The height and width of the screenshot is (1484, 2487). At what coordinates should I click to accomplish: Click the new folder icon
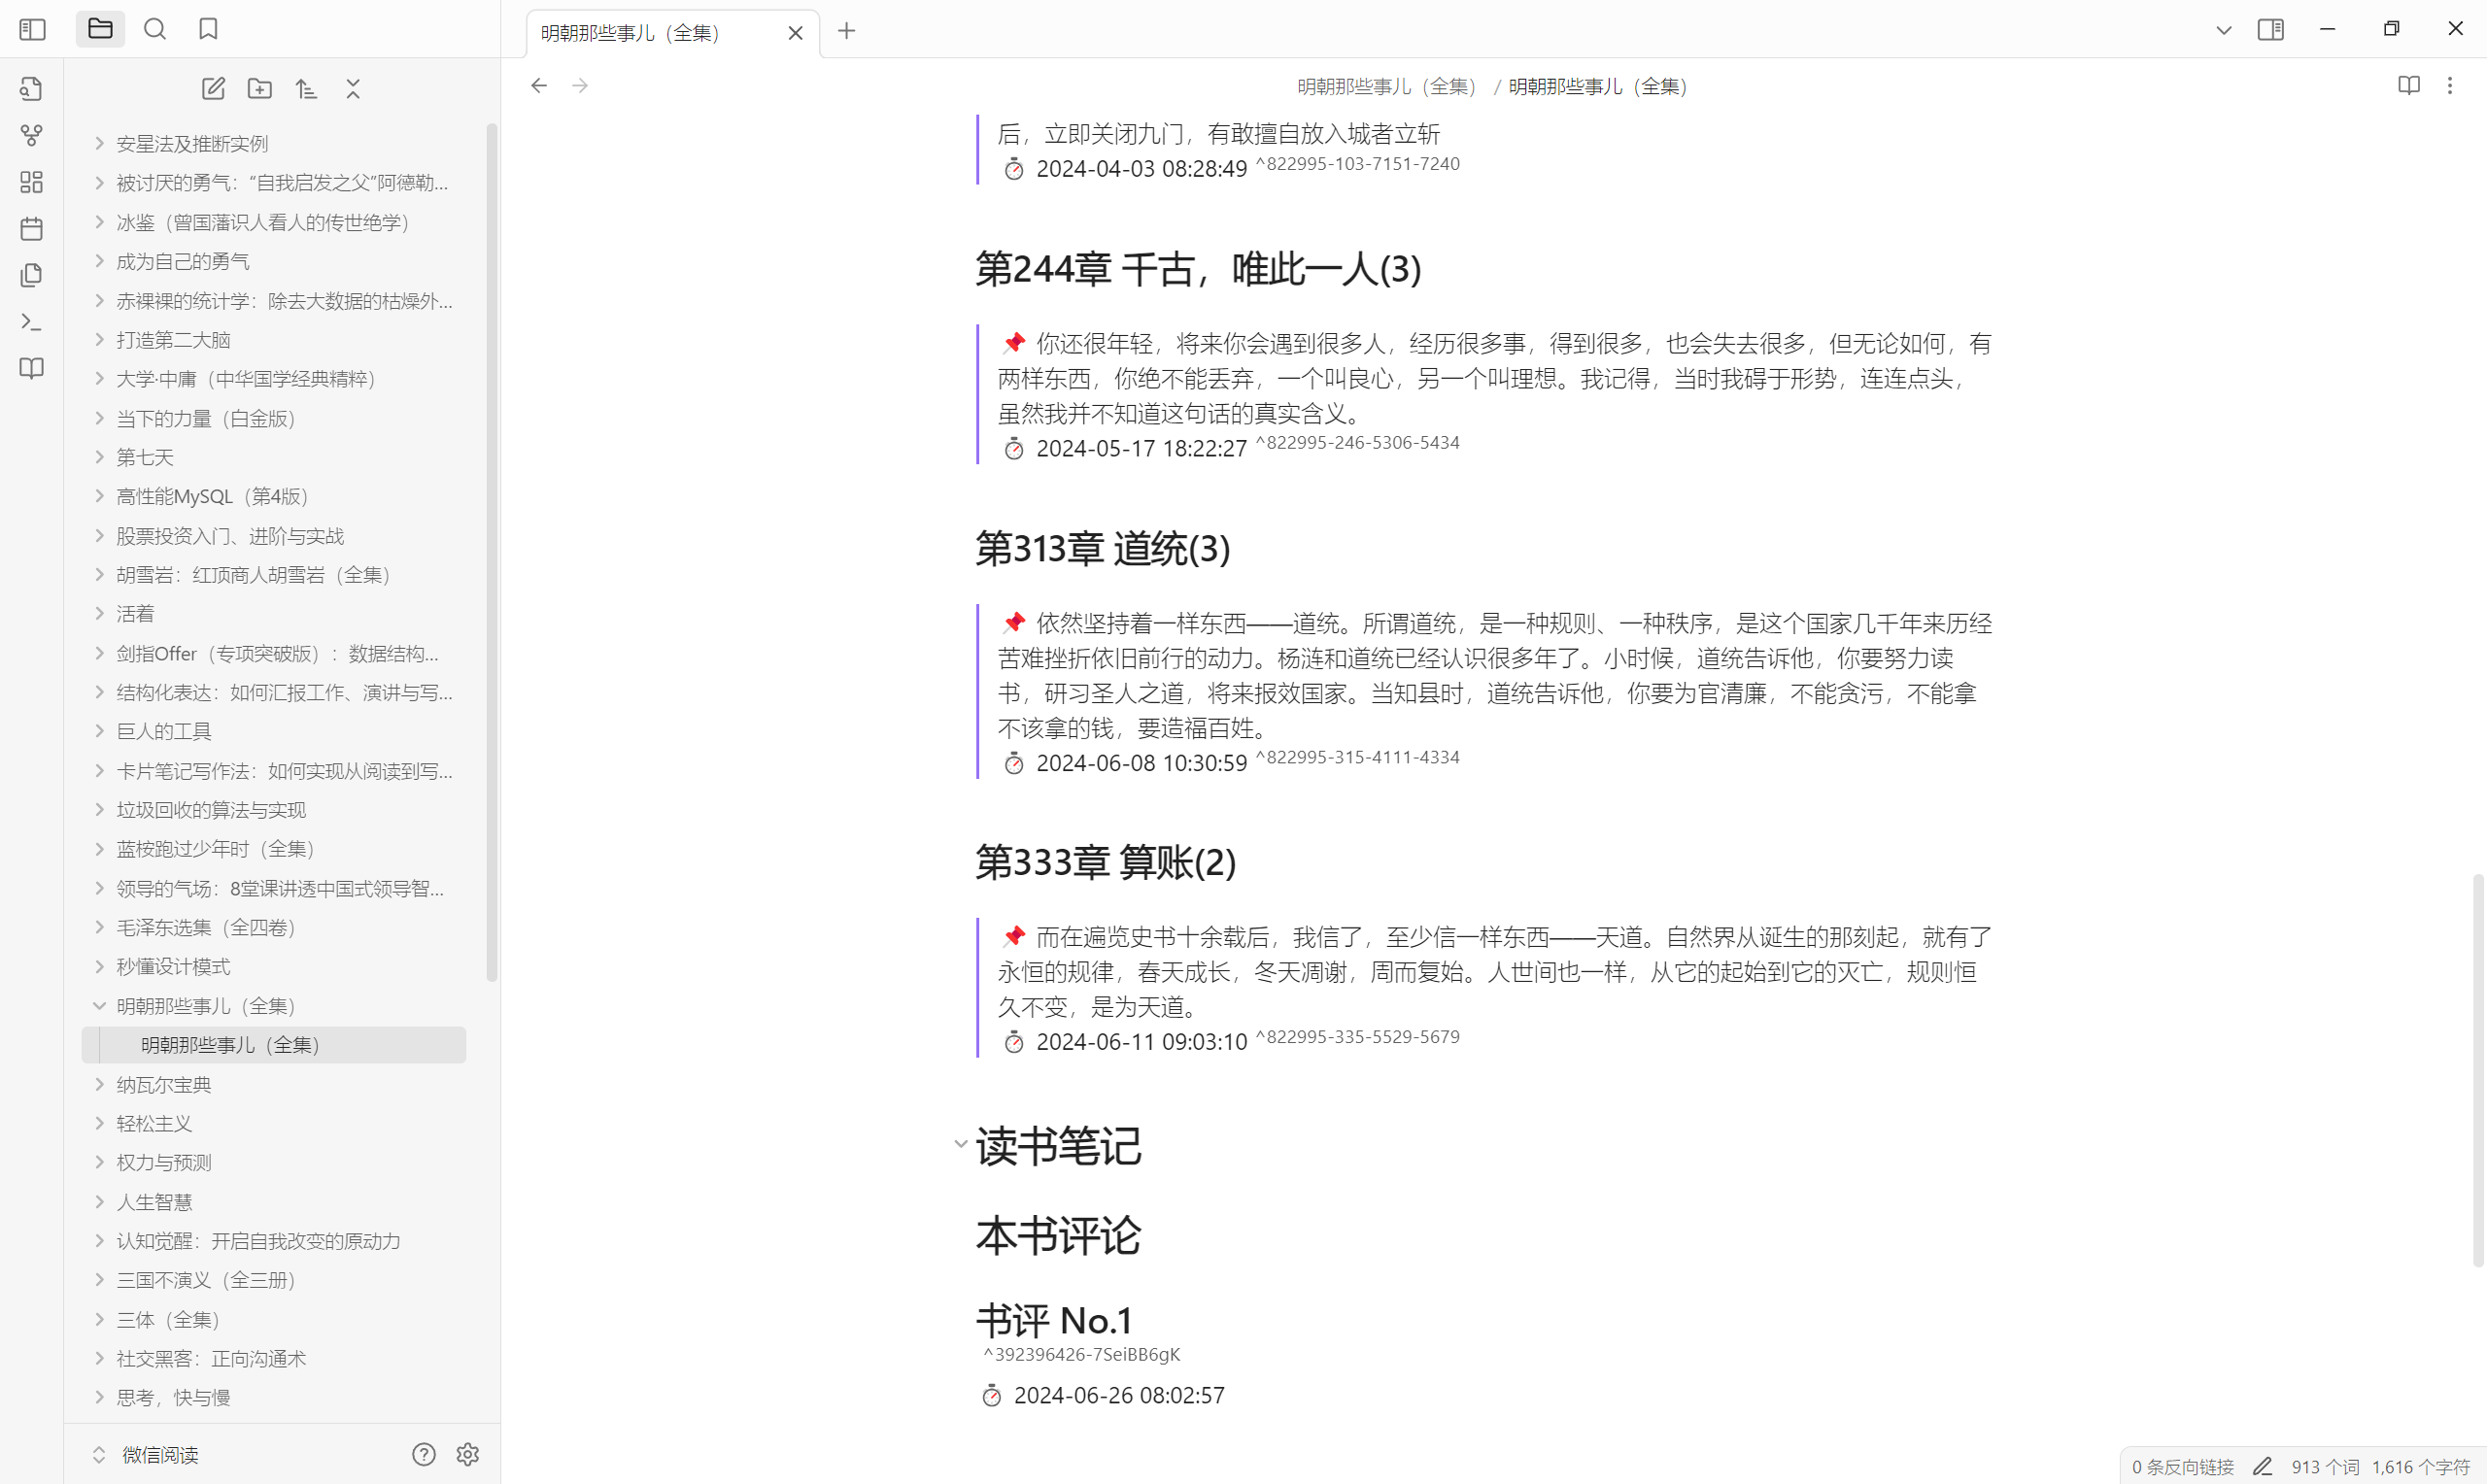click(260, 89)
